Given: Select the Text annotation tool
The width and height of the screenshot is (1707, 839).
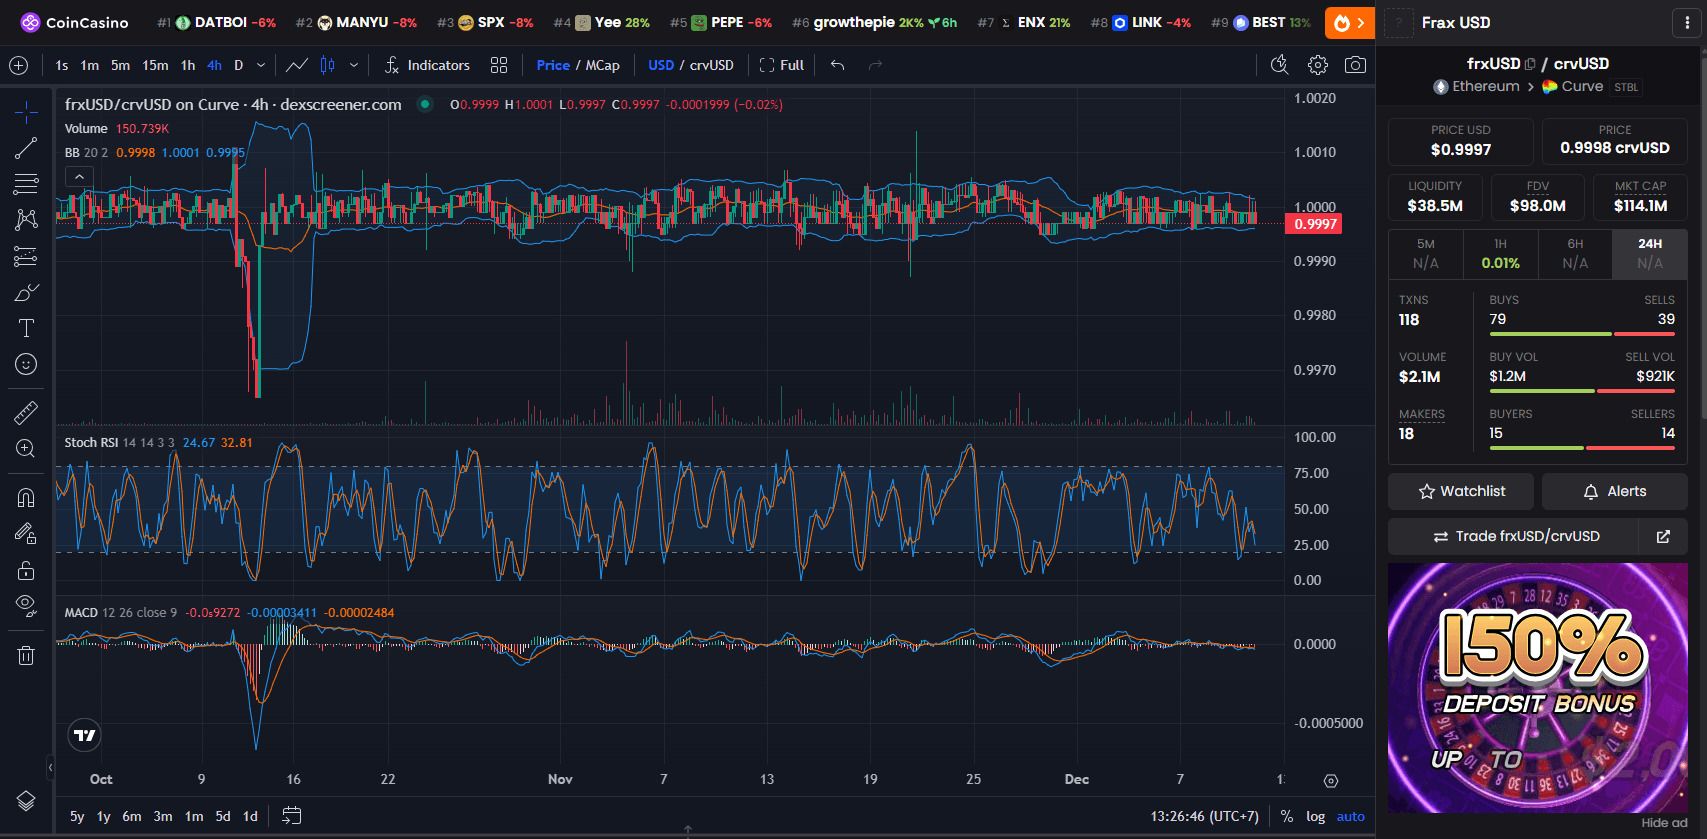Looking at the screenshot, I should click(26, 329).
